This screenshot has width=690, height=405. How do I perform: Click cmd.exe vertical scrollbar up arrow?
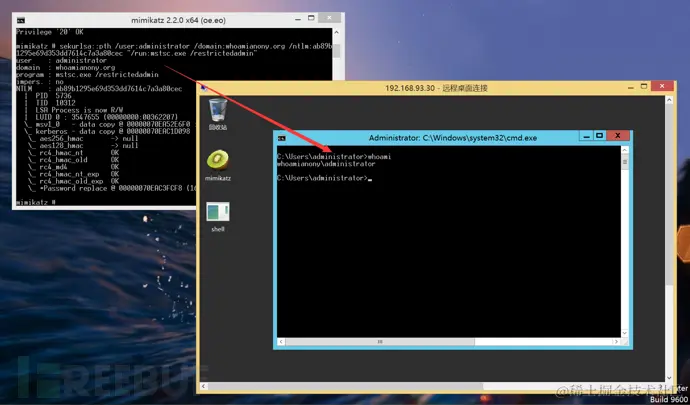point(625,150)
